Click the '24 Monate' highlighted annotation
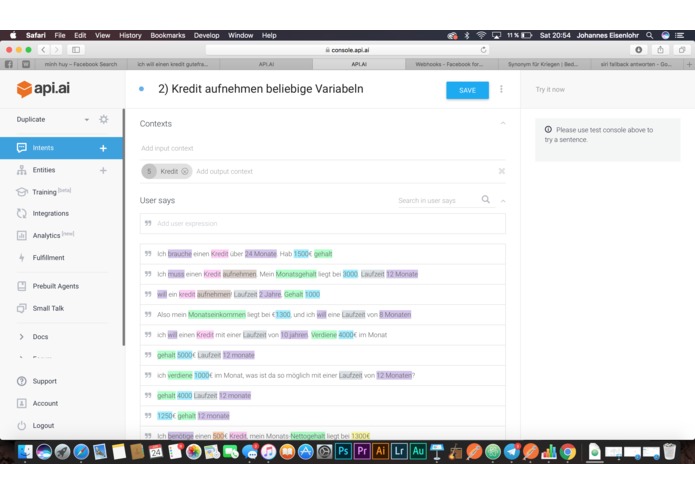The image size is (695, 494). point(261,254)
